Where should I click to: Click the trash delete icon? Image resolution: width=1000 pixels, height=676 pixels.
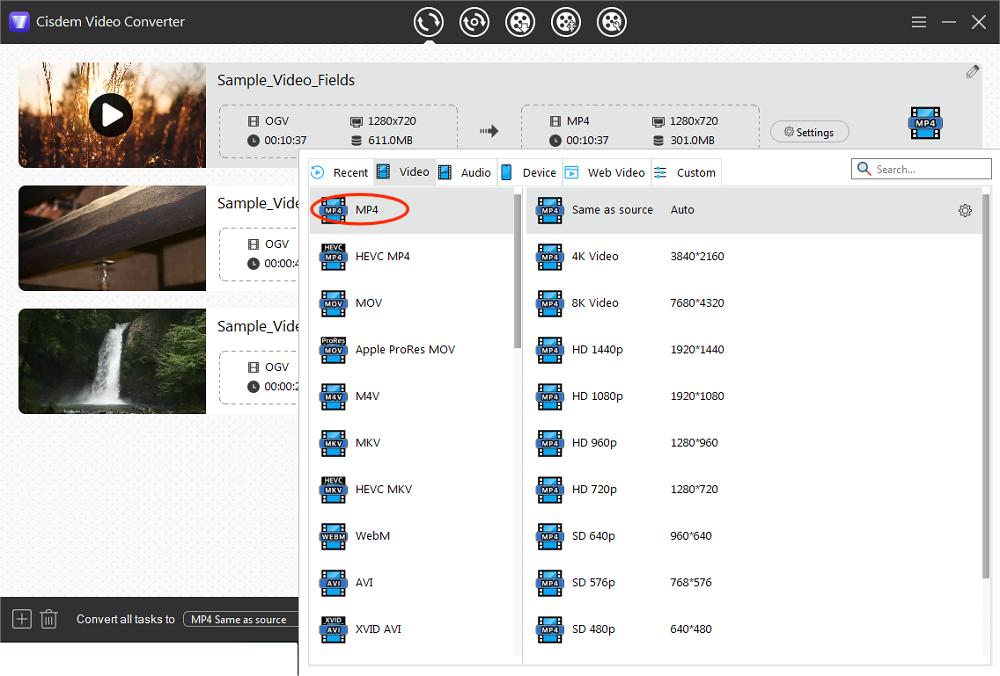tap(49, 619)
